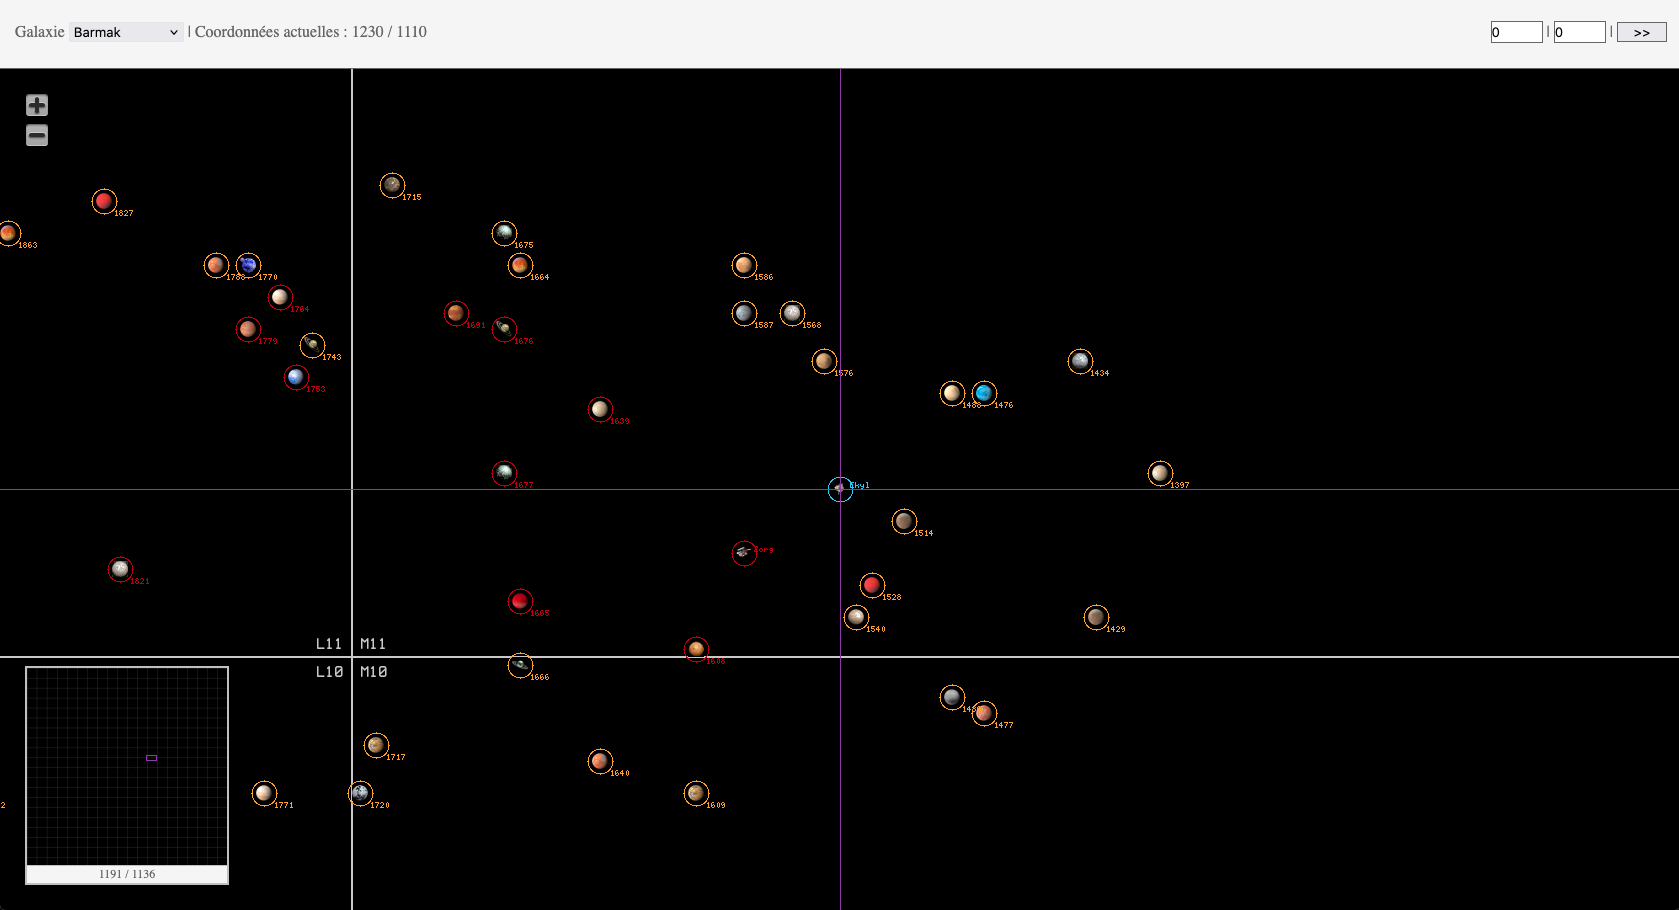Select planet 1677
The width and height of the screenshot is (1679, 910).
(x=504, y=473)
